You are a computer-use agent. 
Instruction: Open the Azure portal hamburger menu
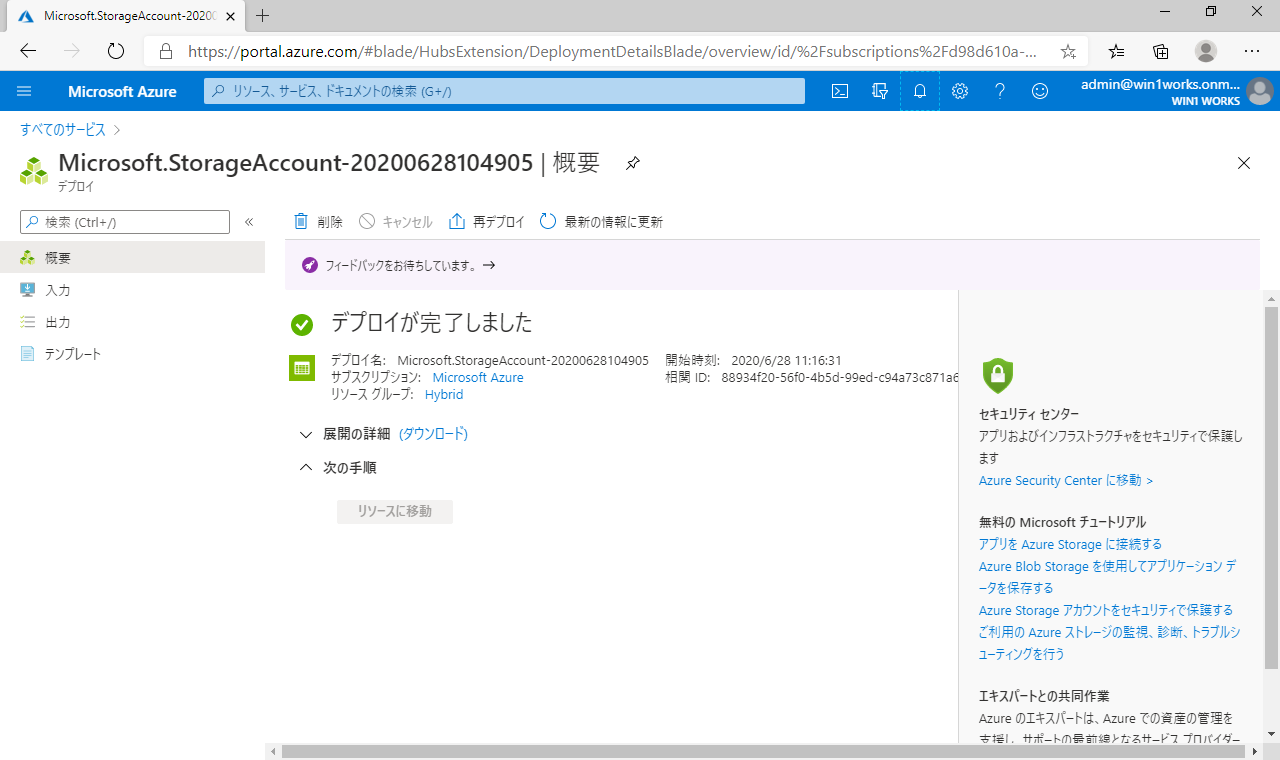[24, 91]
